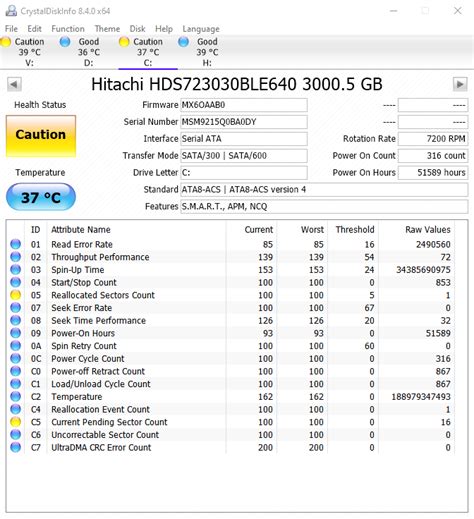Select the C: drive tab
The height and width of the screenshot is (519, 474).
[148, 52]
